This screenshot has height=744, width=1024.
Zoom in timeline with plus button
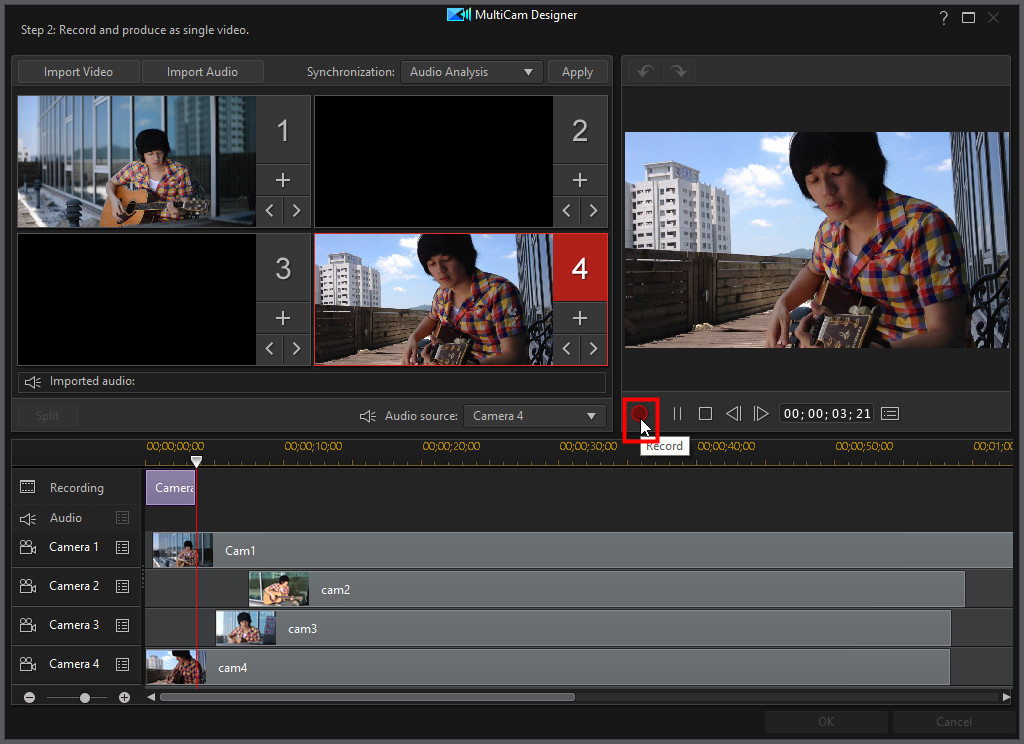point(124,698)
